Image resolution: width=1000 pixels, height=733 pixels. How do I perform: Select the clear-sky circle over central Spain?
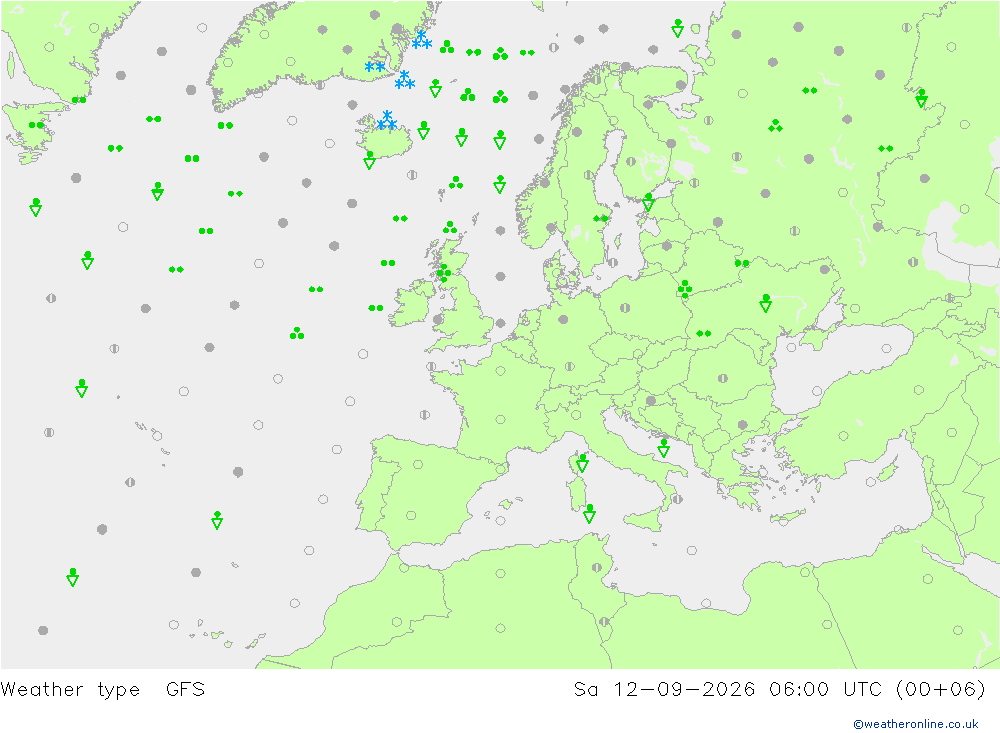(418, 464)
